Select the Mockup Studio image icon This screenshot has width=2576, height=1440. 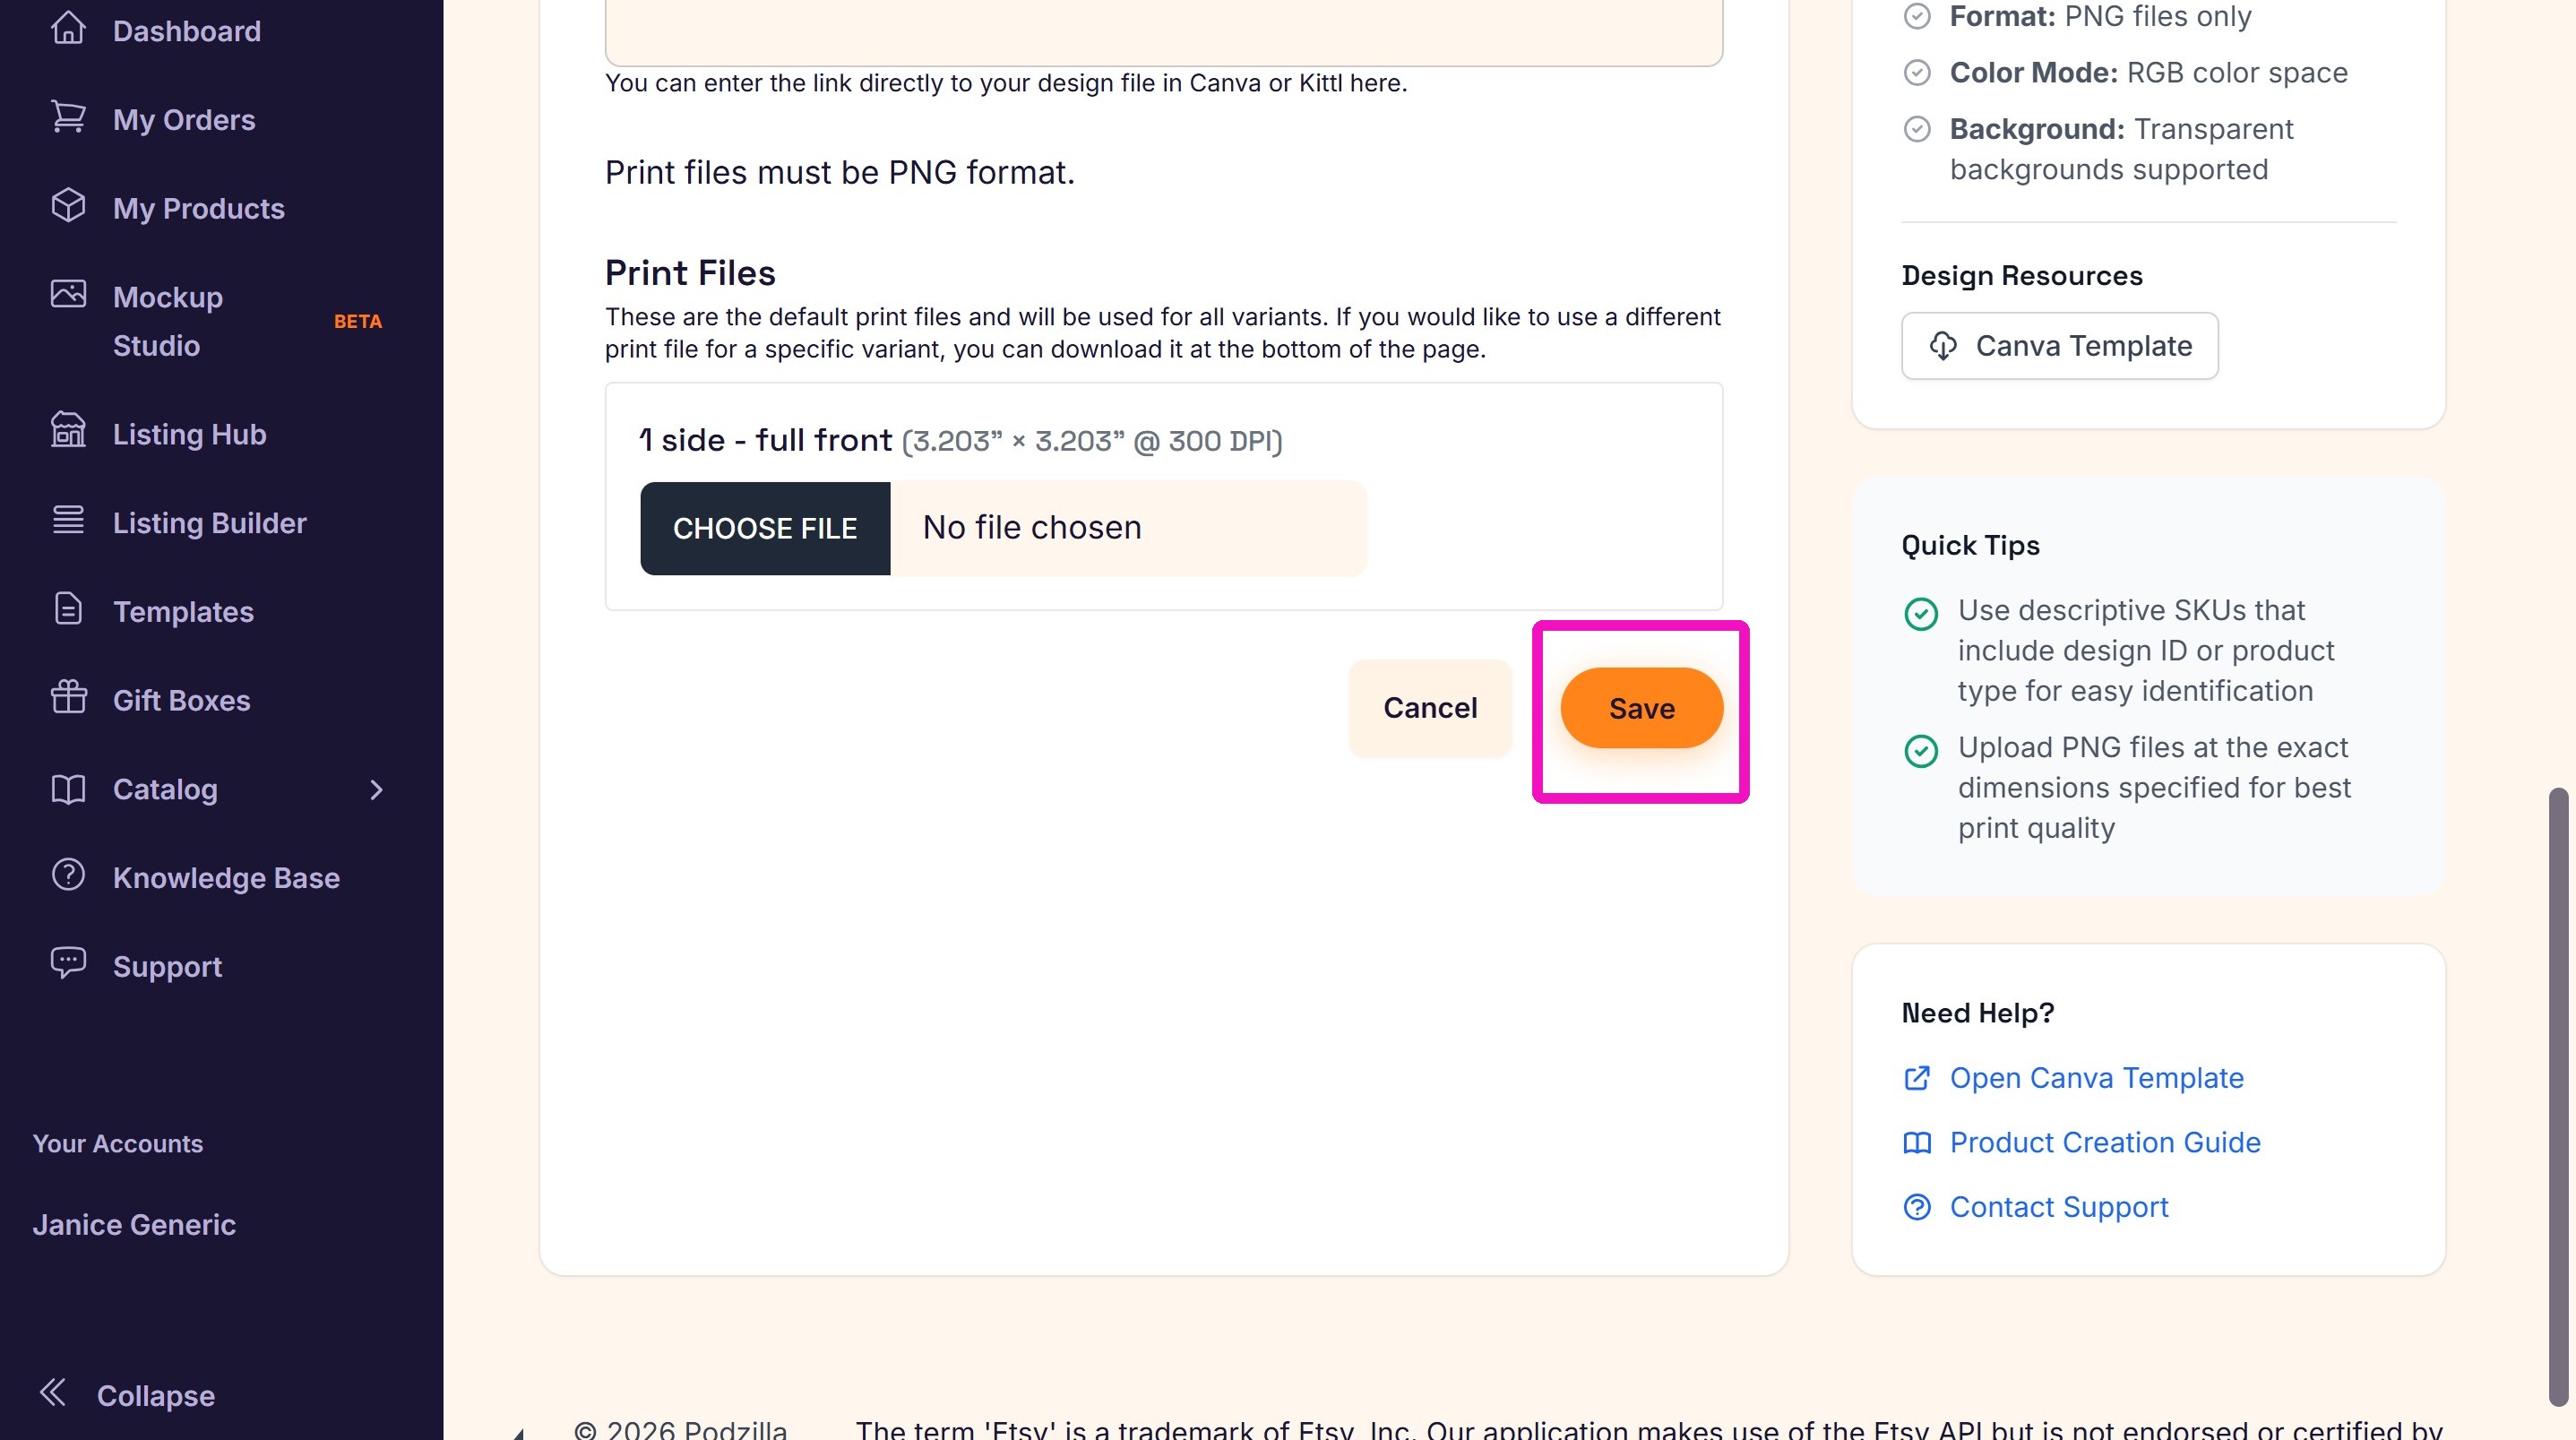tap(68, 294)
